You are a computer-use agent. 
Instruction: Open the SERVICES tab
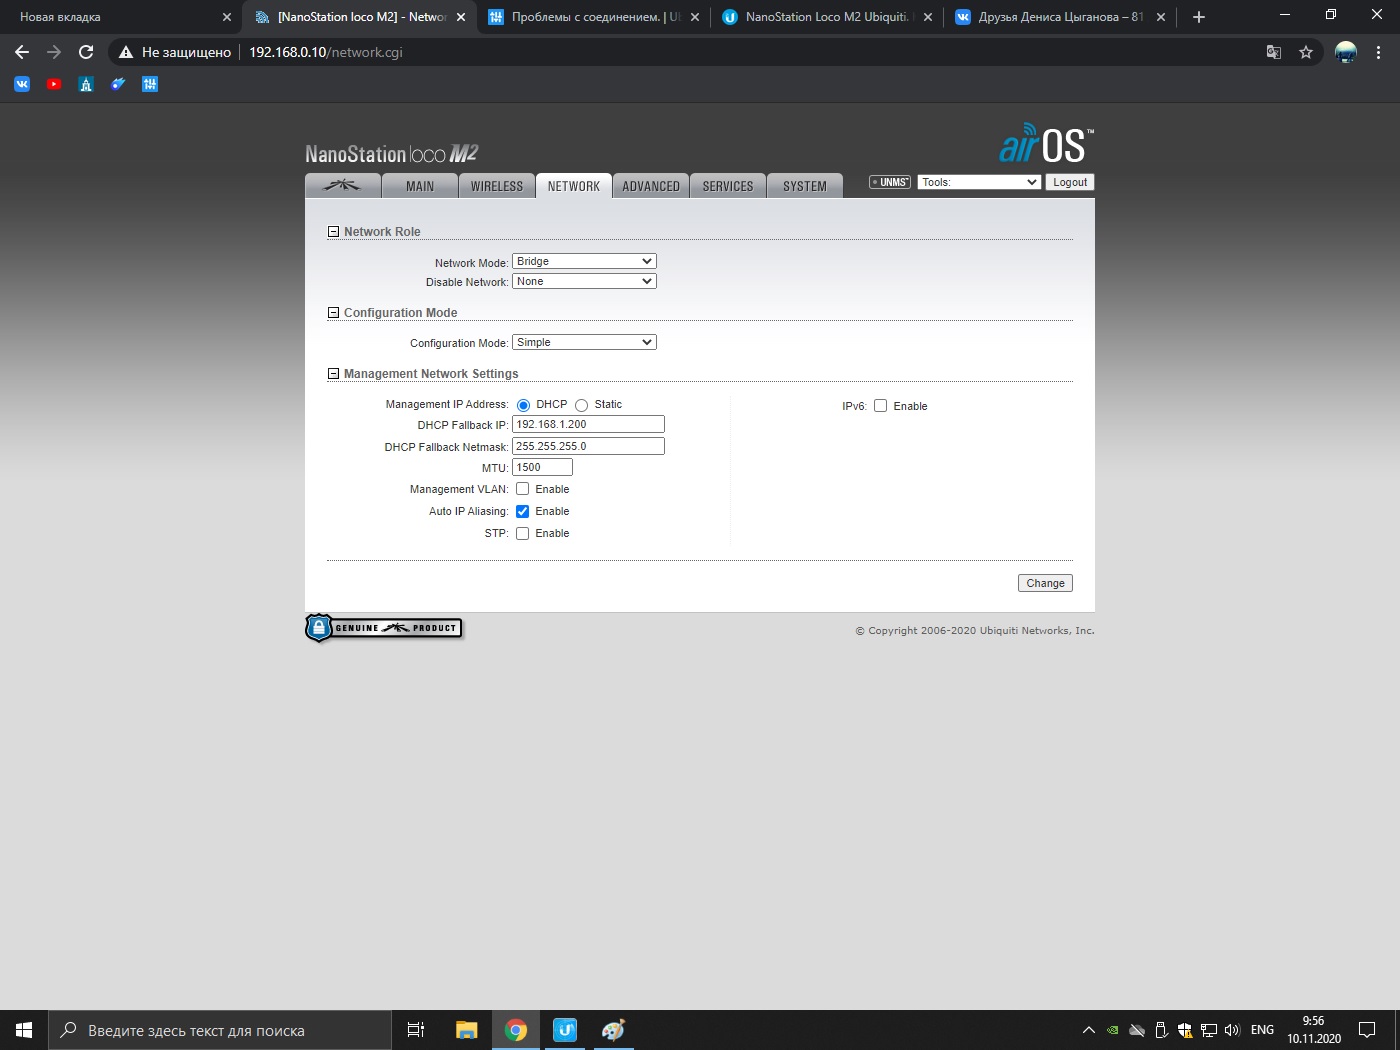728,186
